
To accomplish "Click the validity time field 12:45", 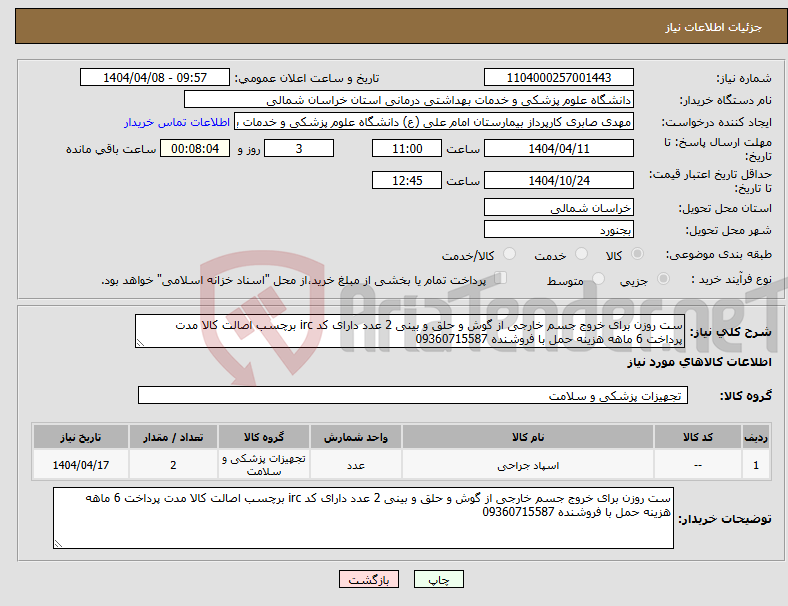I will (x=407, y=180).
